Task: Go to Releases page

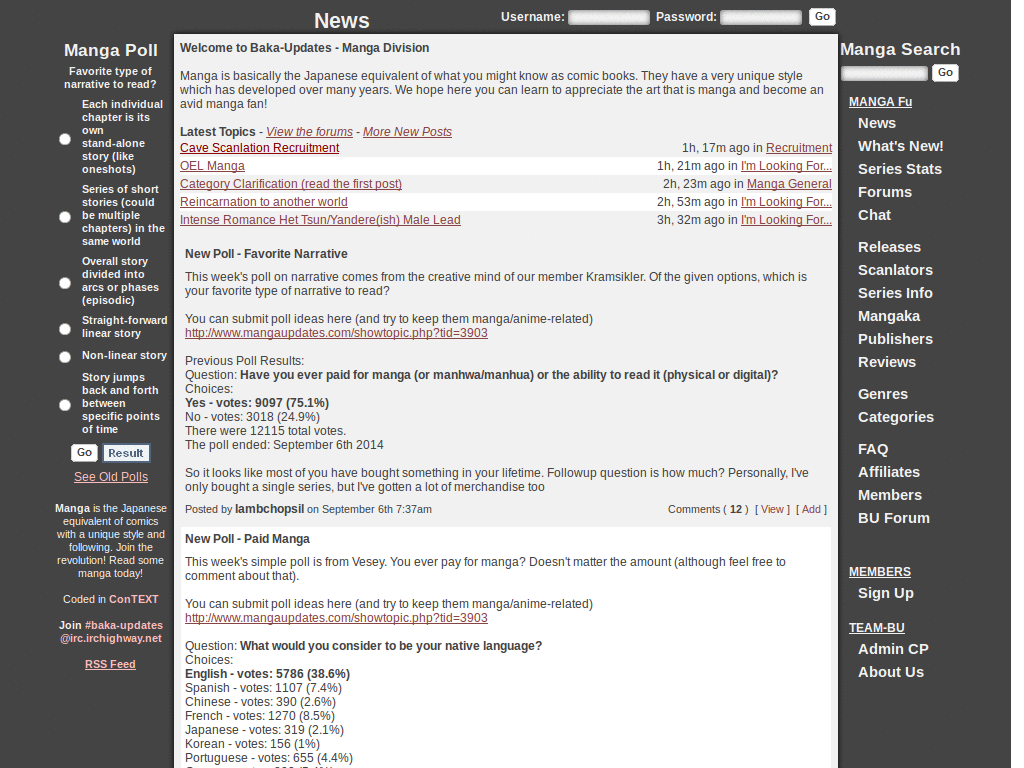Action: (x=889, y=247)
